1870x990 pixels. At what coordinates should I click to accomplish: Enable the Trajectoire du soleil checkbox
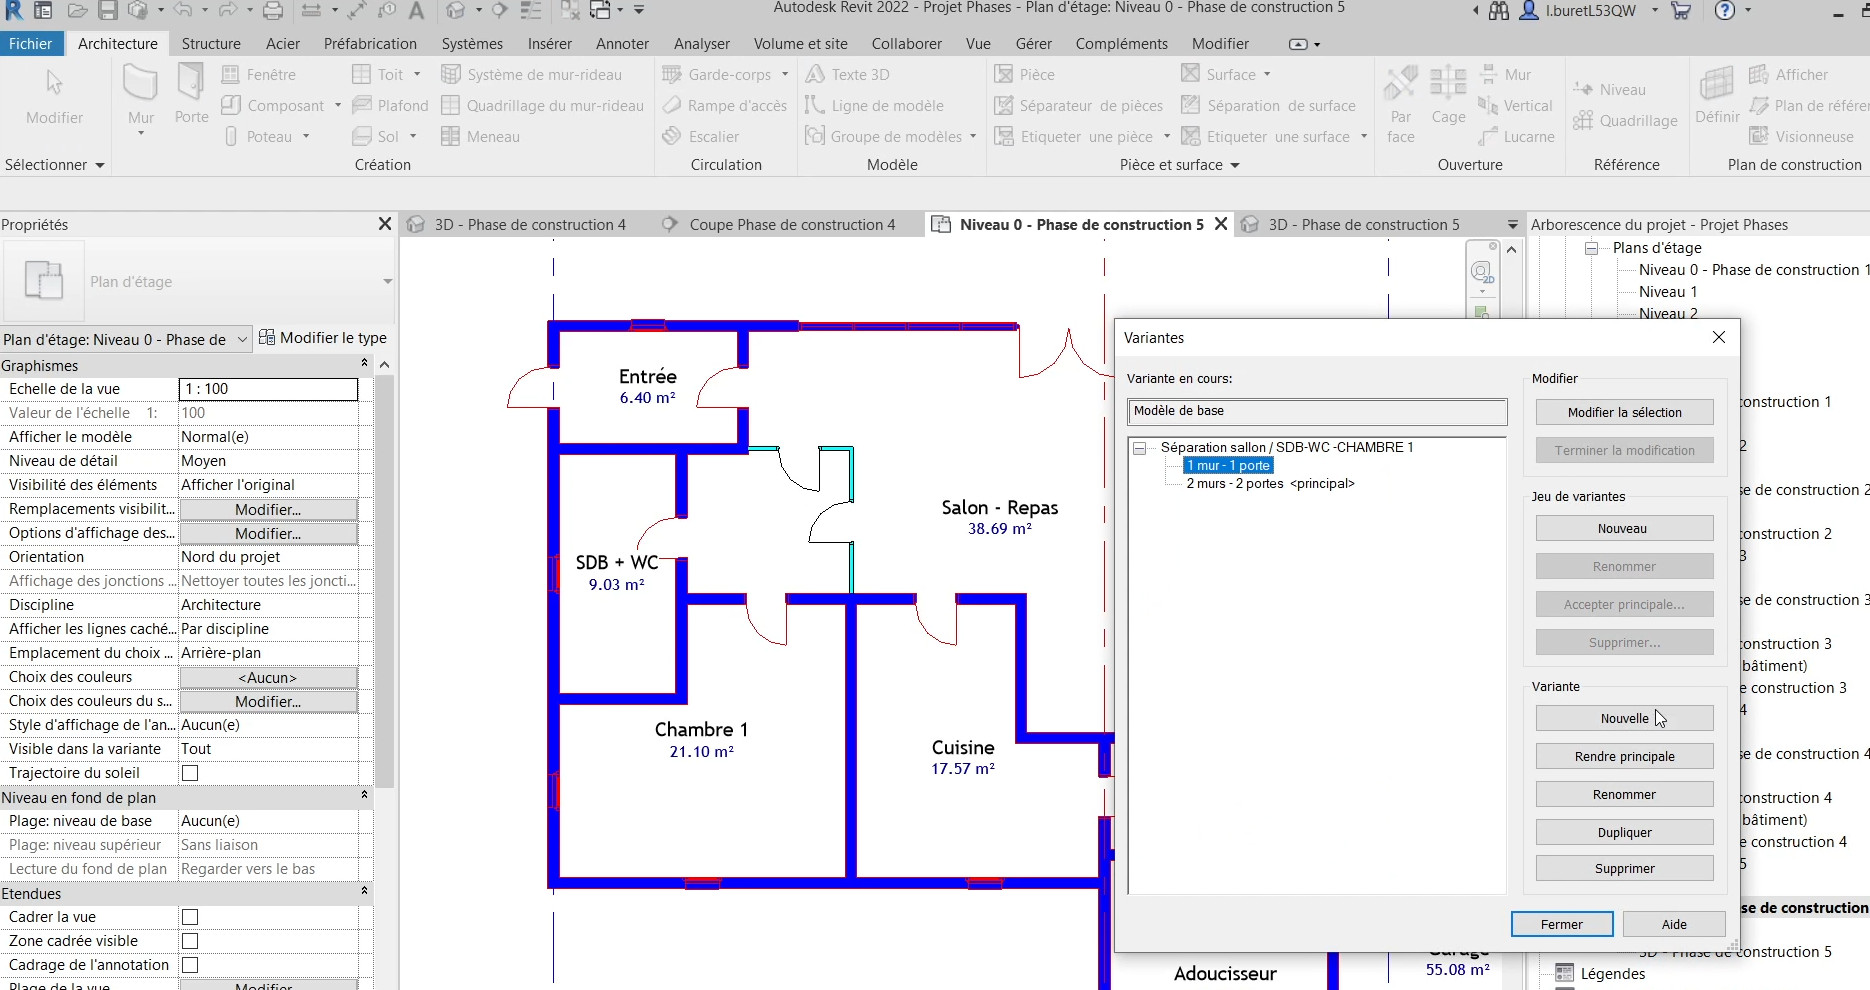coord(190,773)
